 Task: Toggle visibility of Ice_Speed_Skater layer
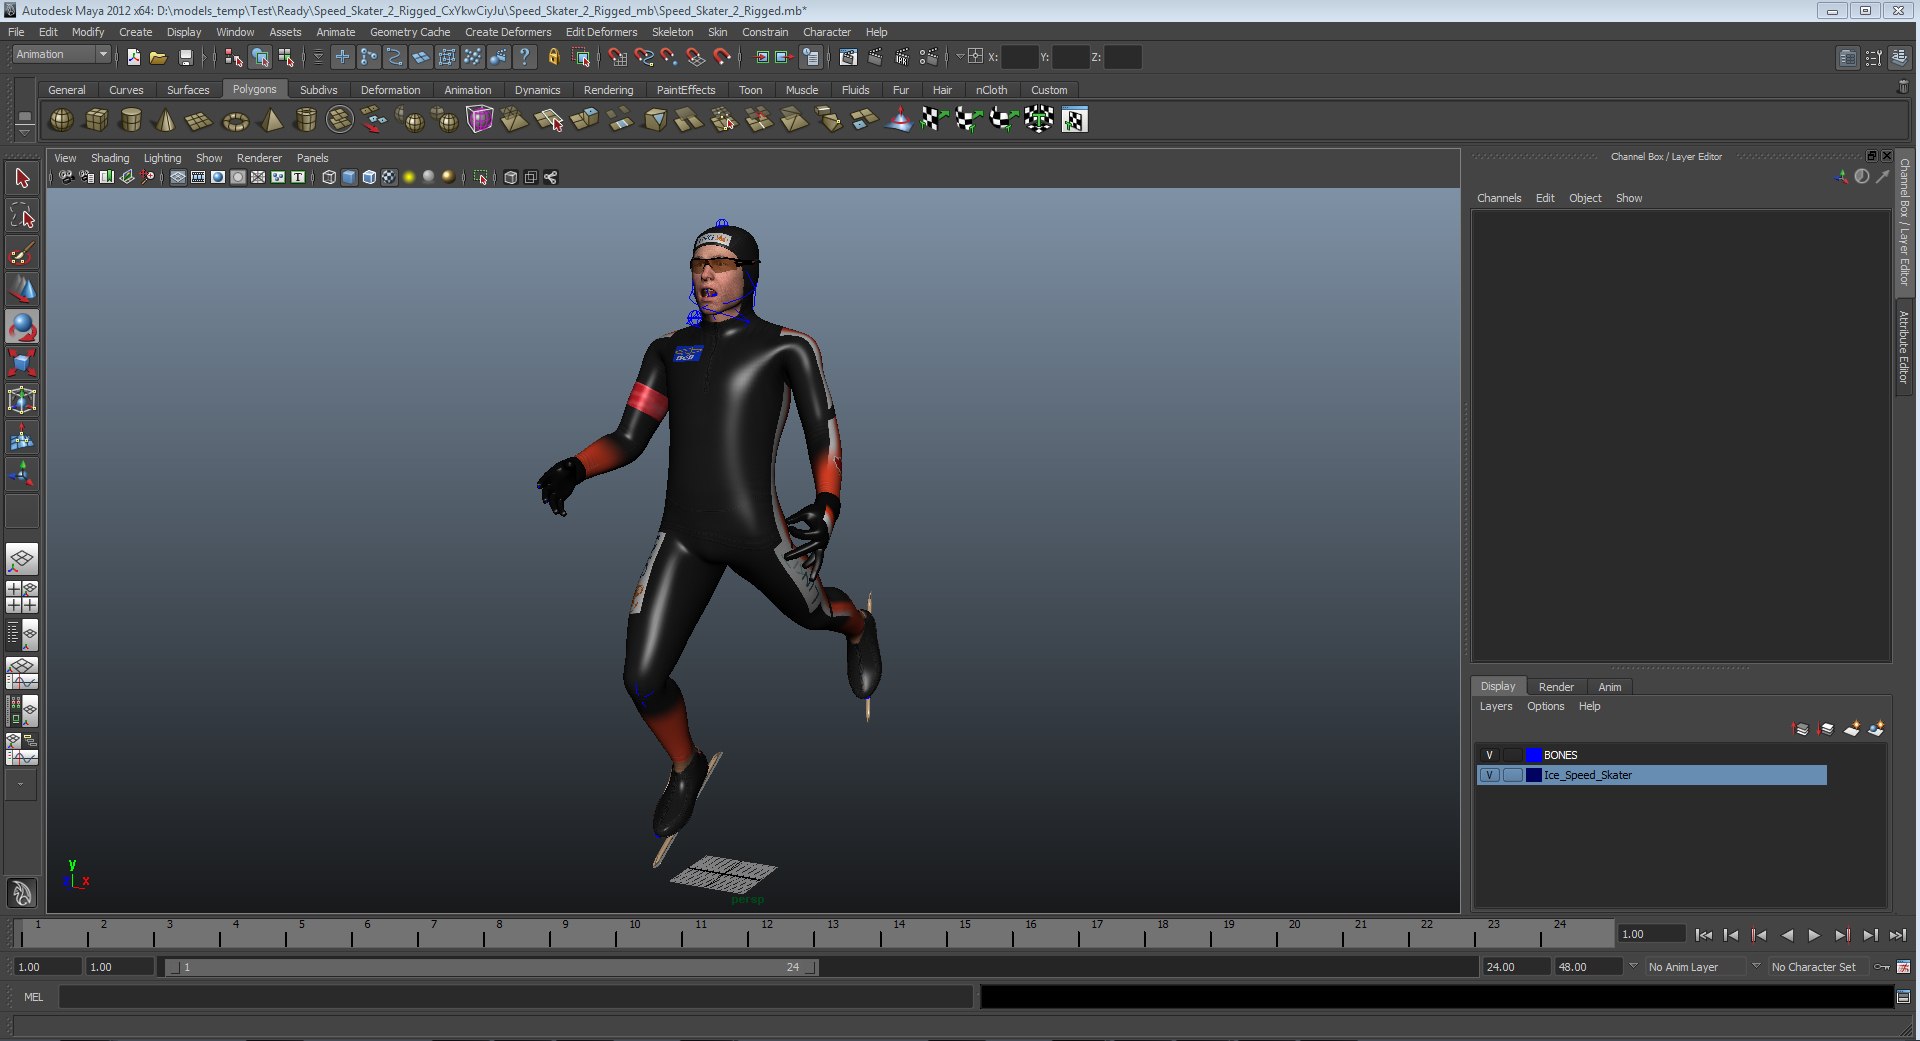[x=1489, y=775]
